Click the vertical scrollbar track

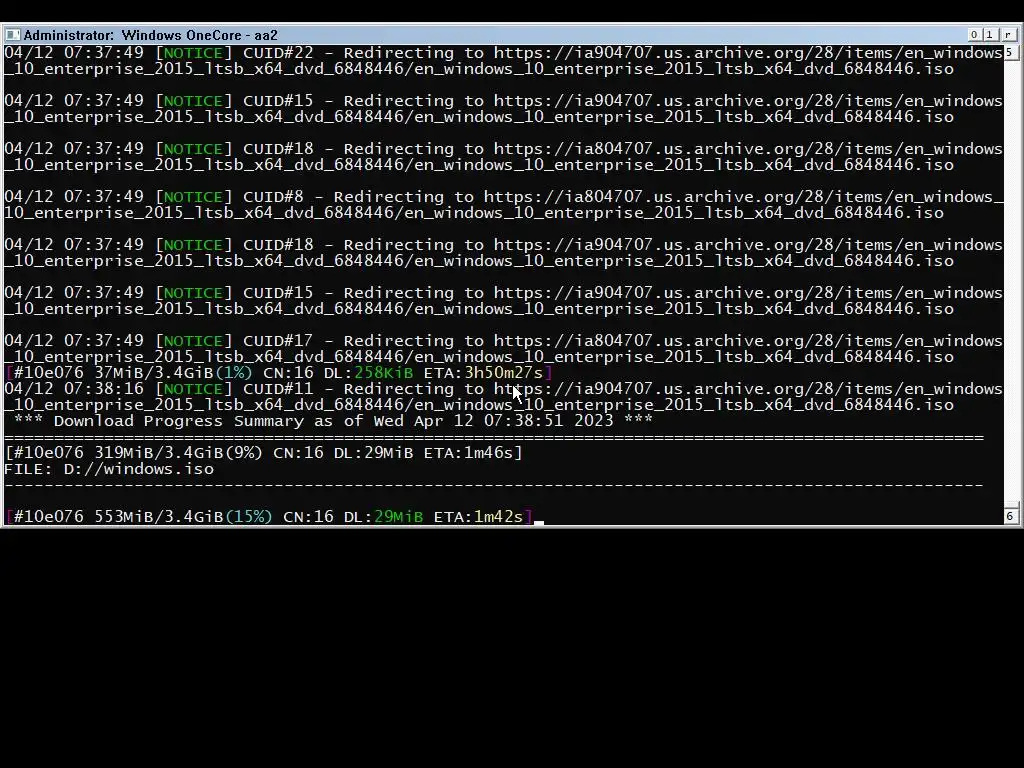click(1010, 283)
